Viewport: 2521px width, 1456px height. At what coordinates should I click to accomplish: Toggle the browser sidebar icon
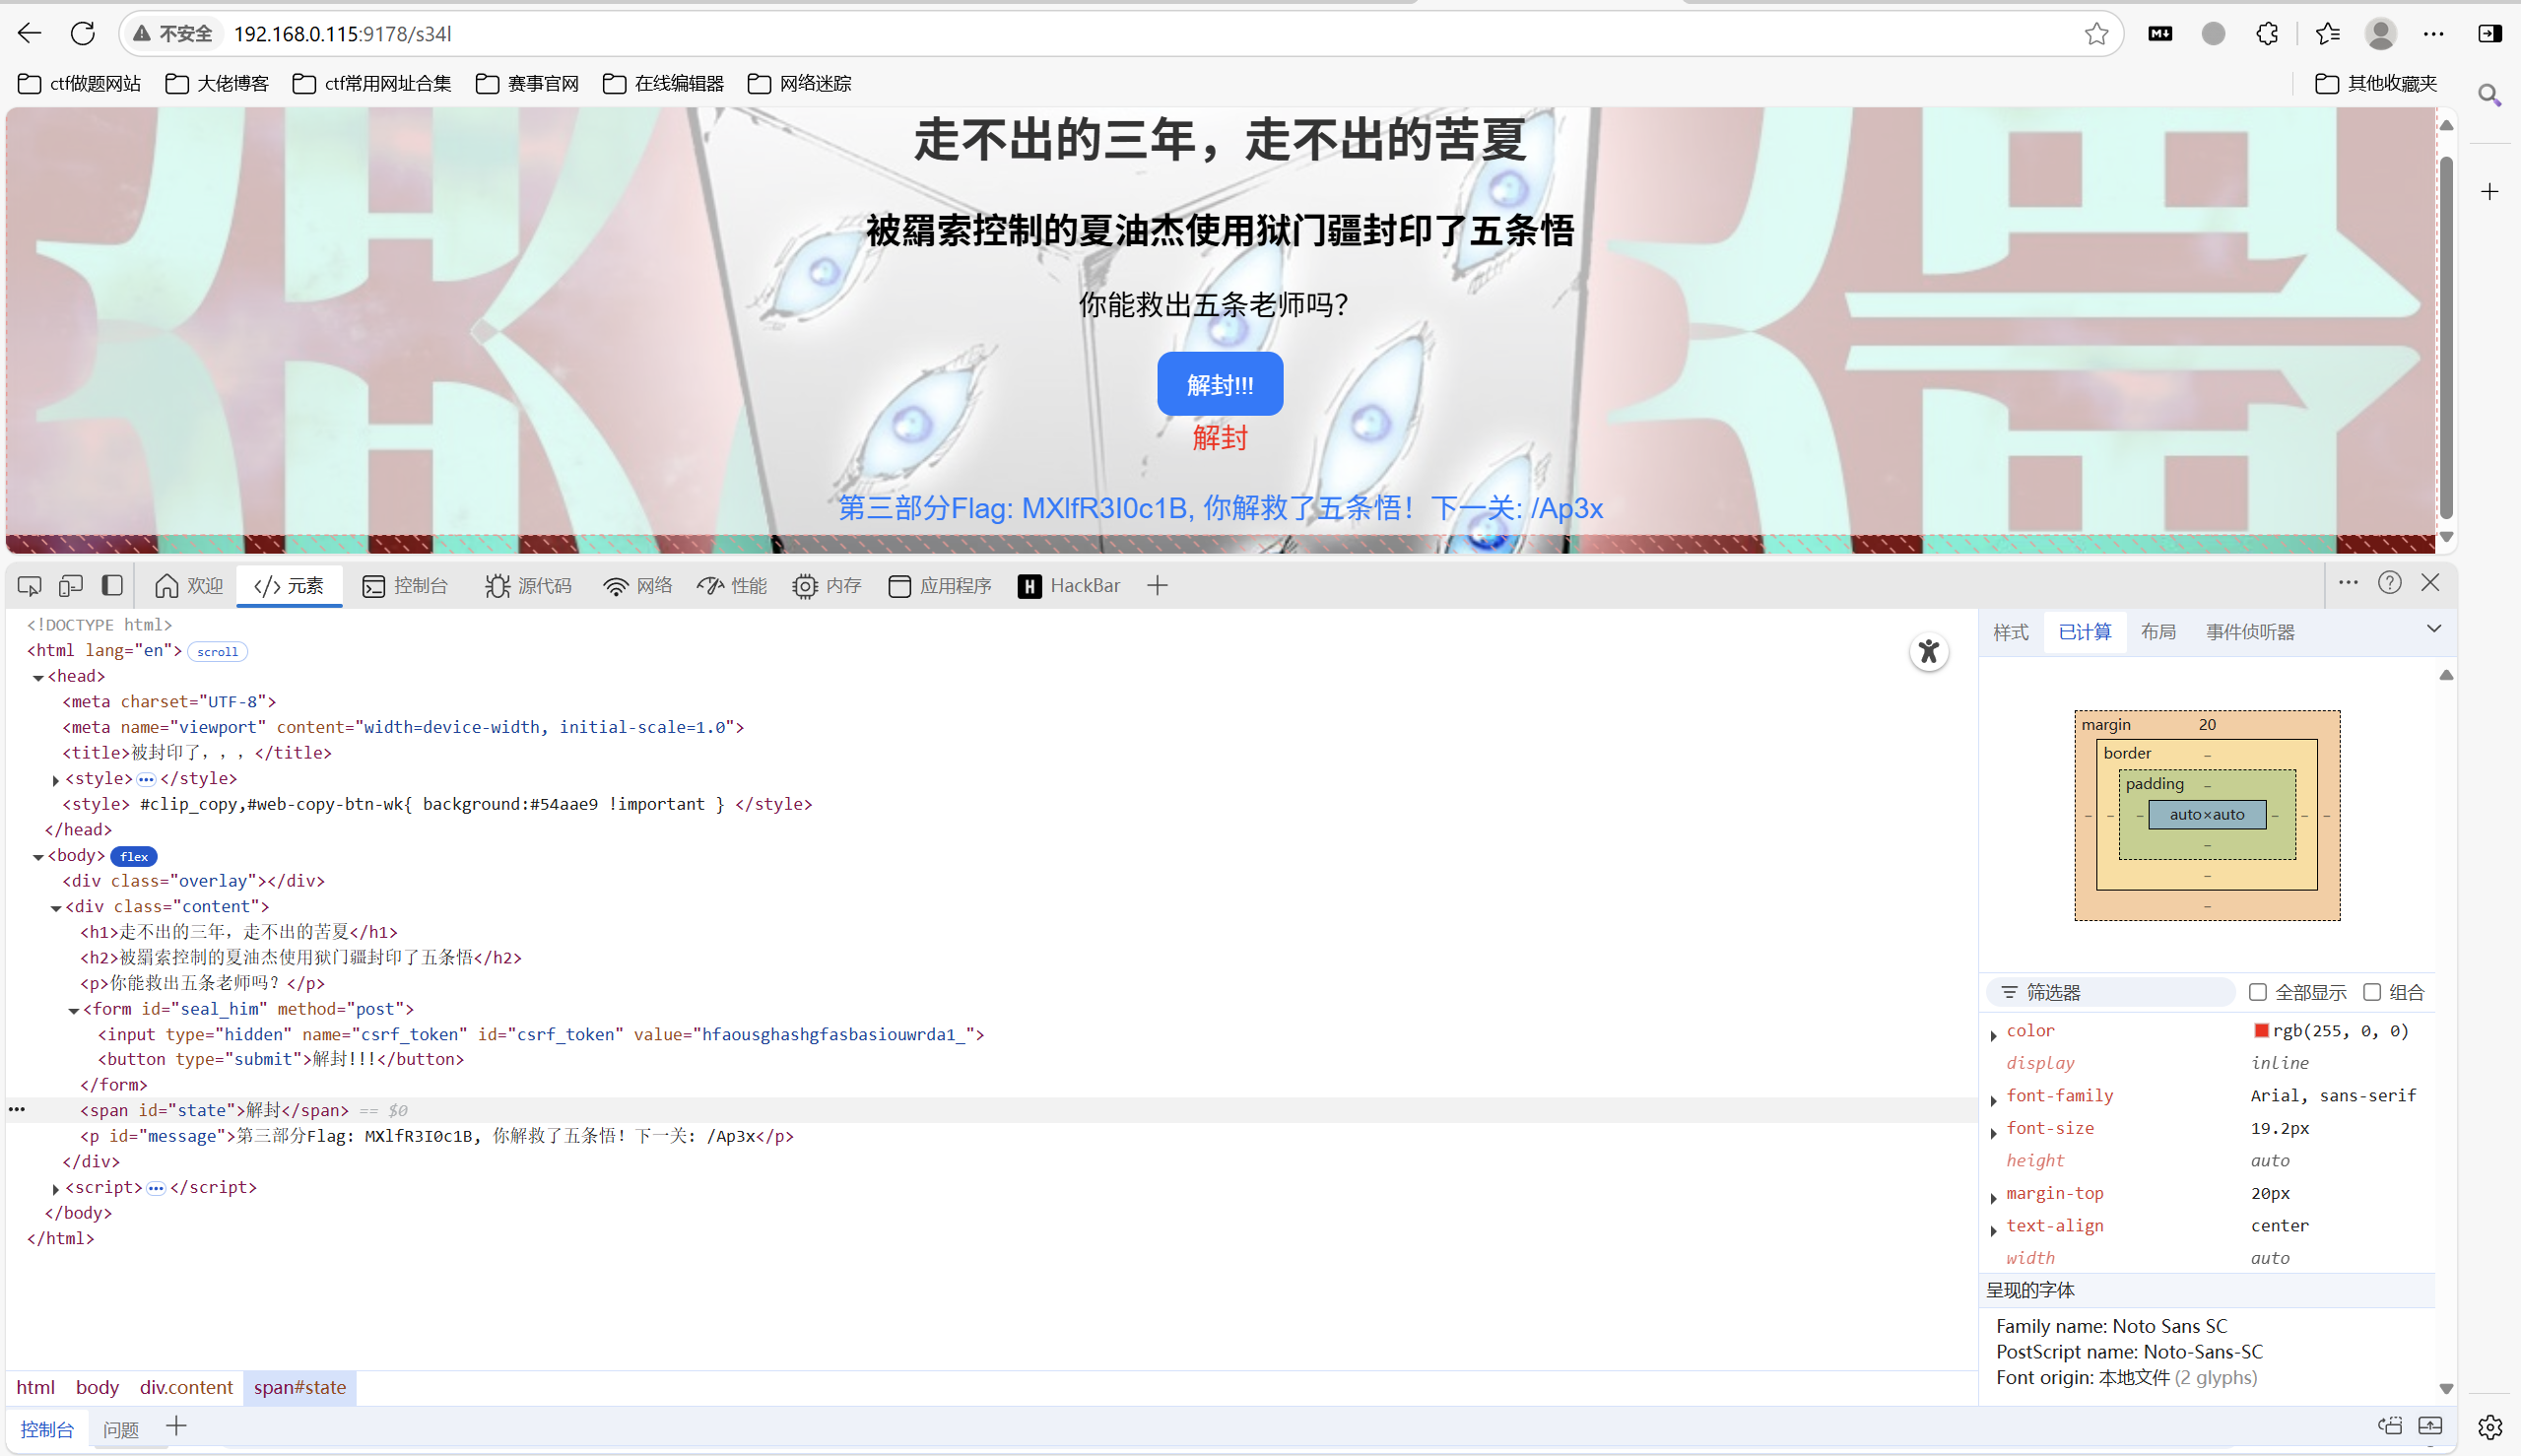tap(2490, 34)
